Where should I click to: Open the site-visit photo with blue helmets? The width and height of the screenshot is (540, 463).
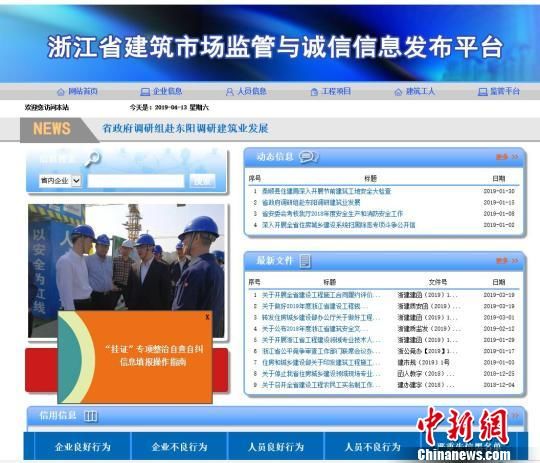coord(126,258)
